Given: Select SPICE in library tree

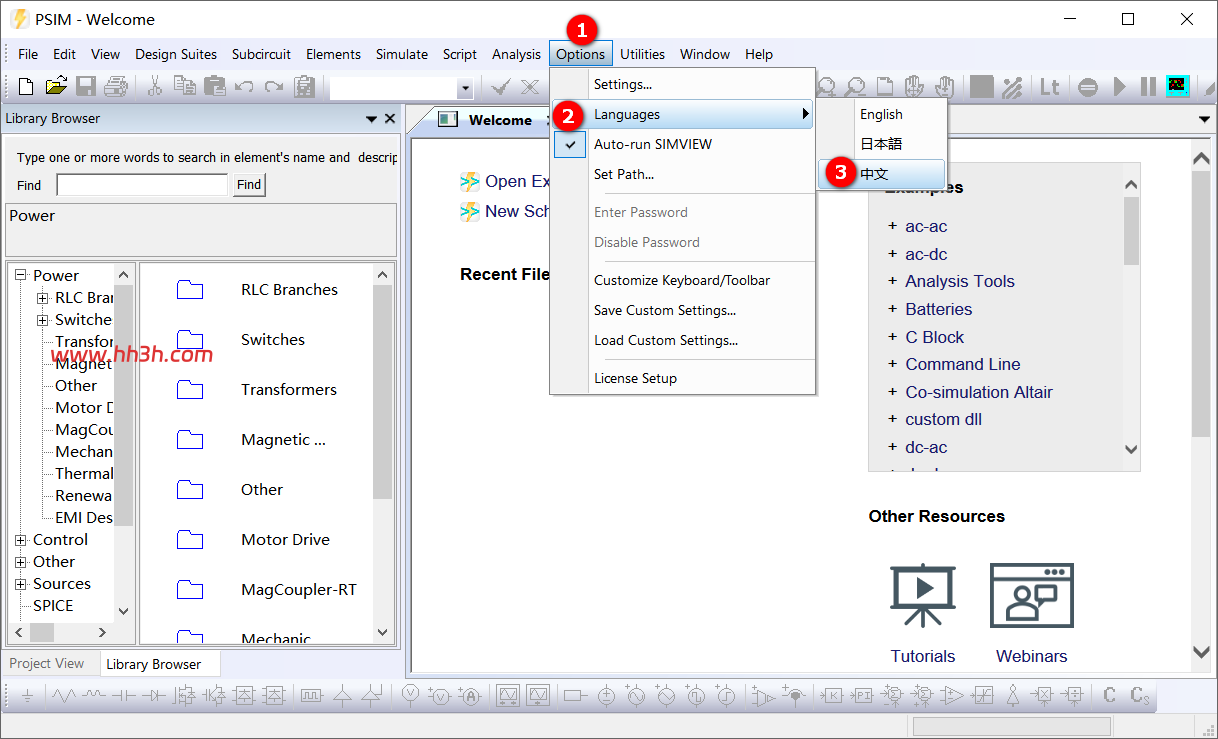Looking at the screenshot, I should [x=53, y=606].
